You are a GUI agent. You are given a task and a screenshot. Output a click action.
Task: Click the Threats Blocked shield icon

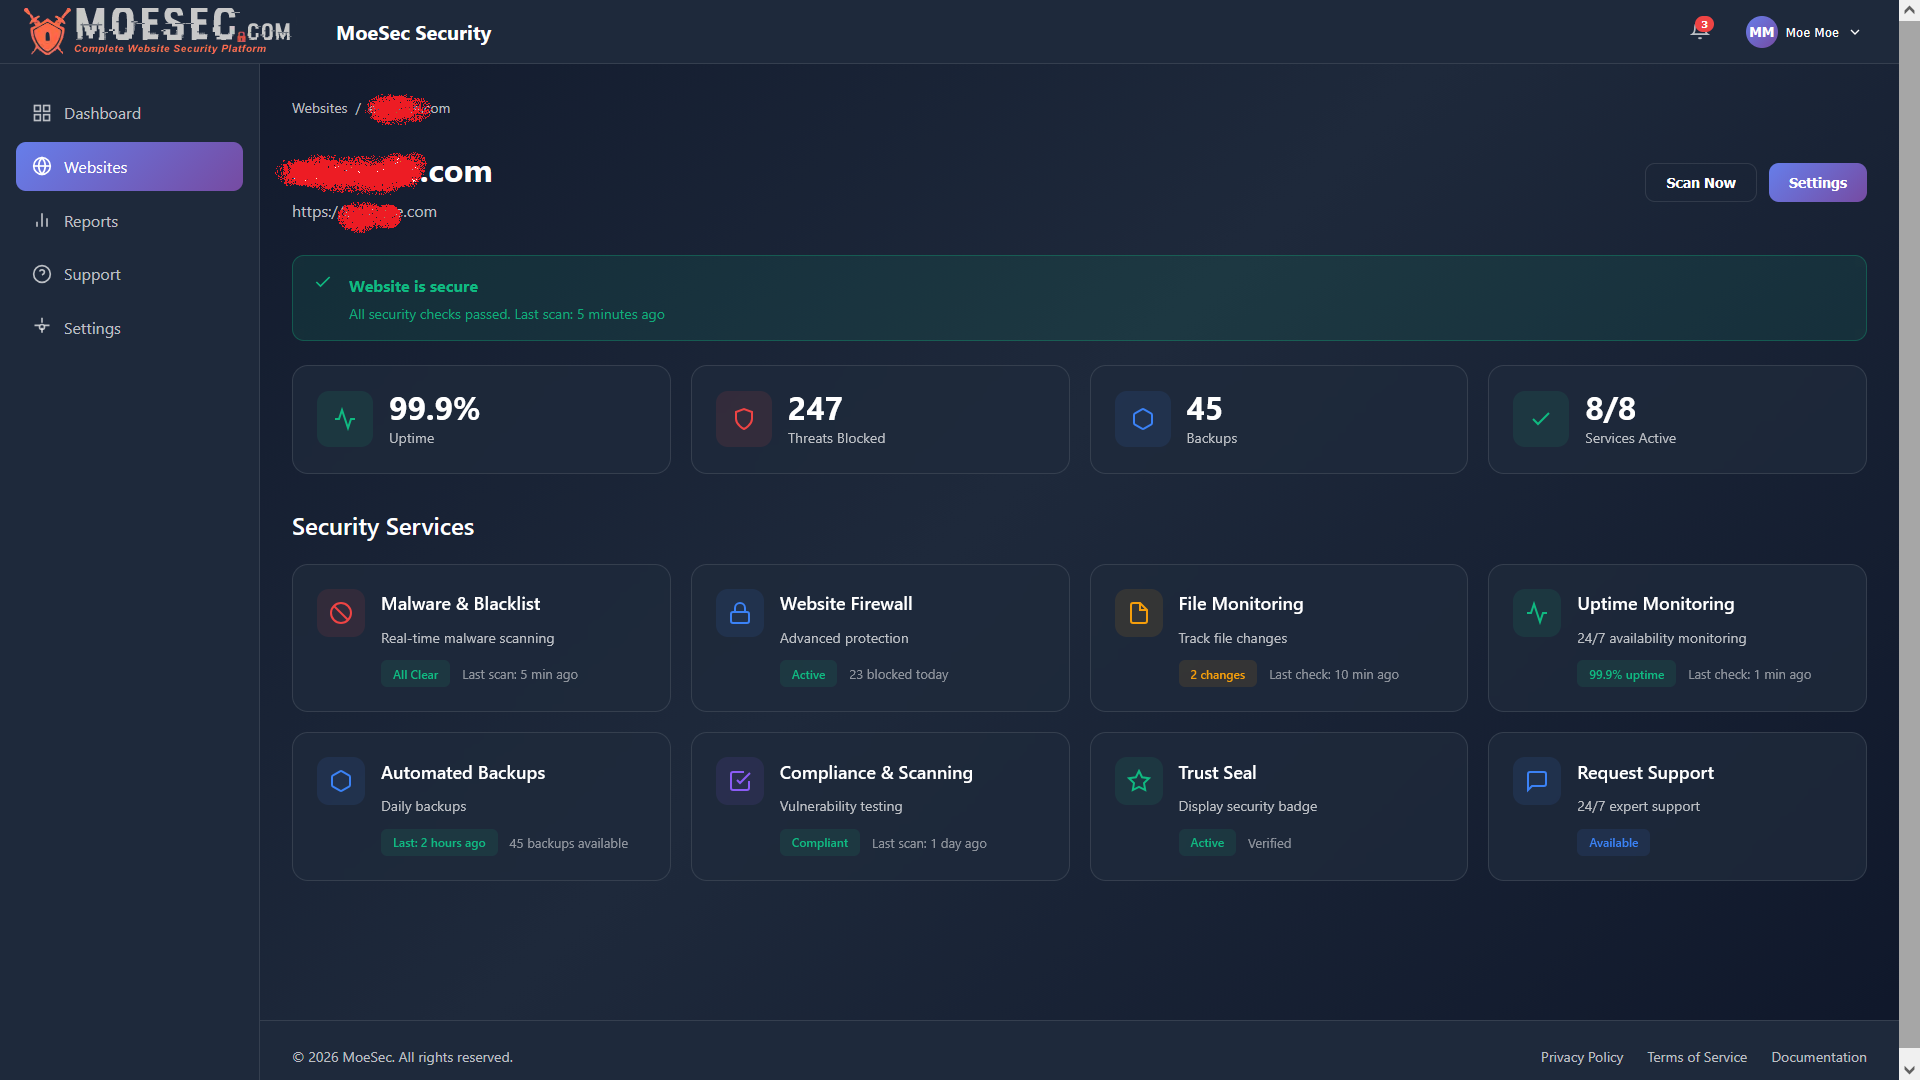744,419
